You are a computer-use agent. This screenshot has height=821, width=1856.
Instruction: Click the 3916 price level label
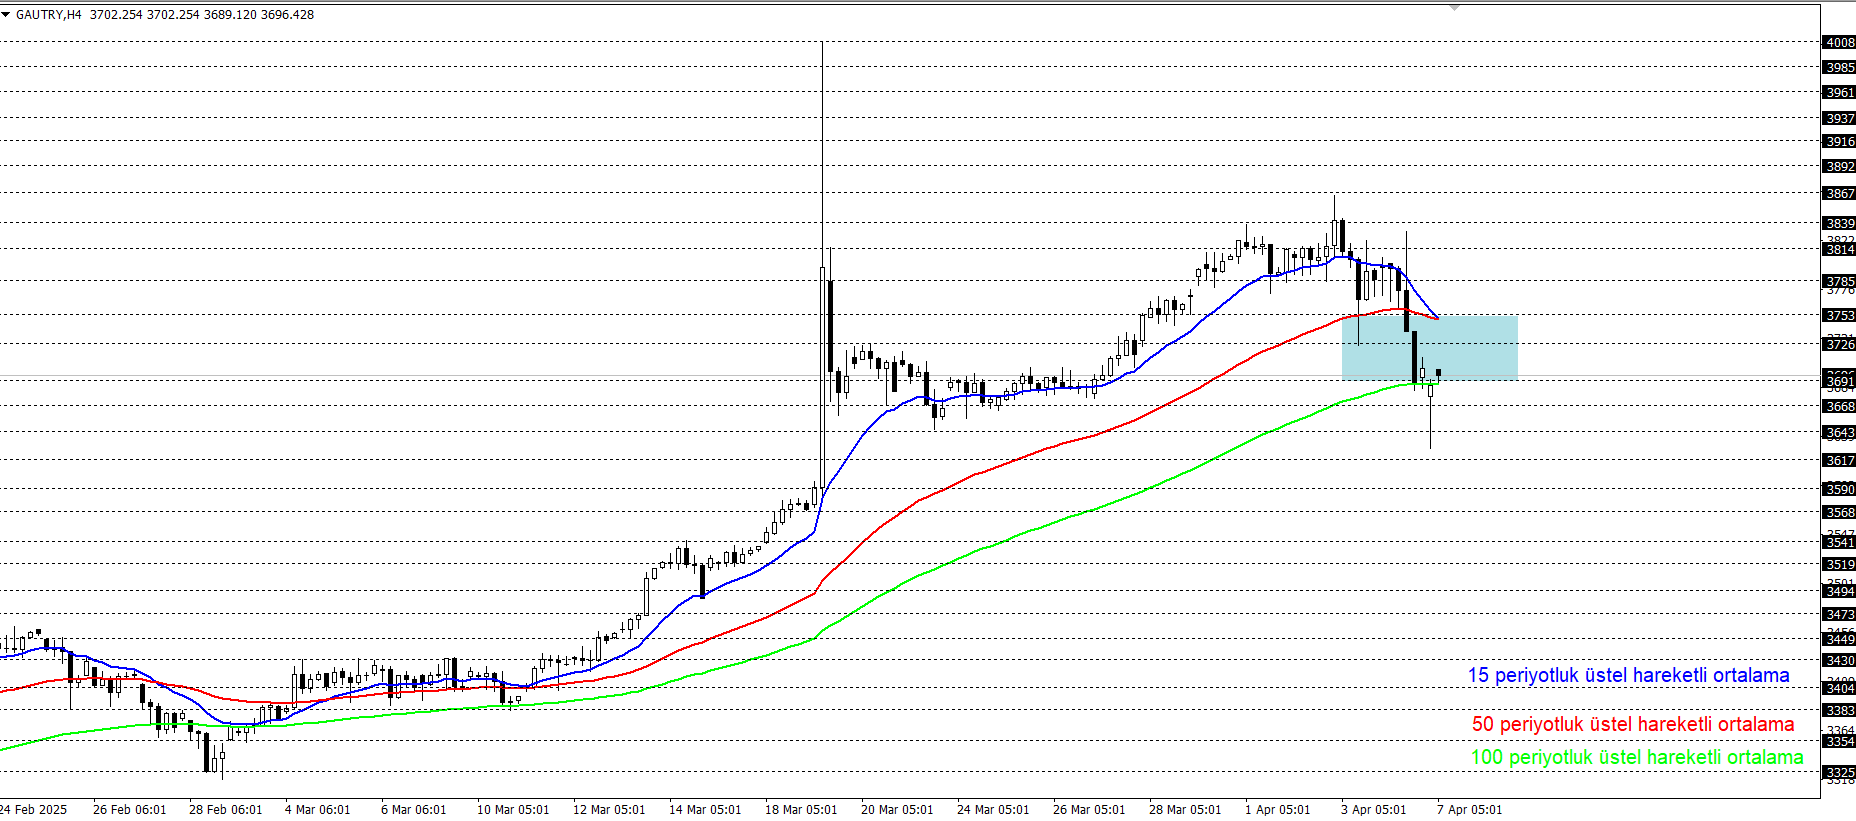pyautogui.click(x=1839, y=141)
